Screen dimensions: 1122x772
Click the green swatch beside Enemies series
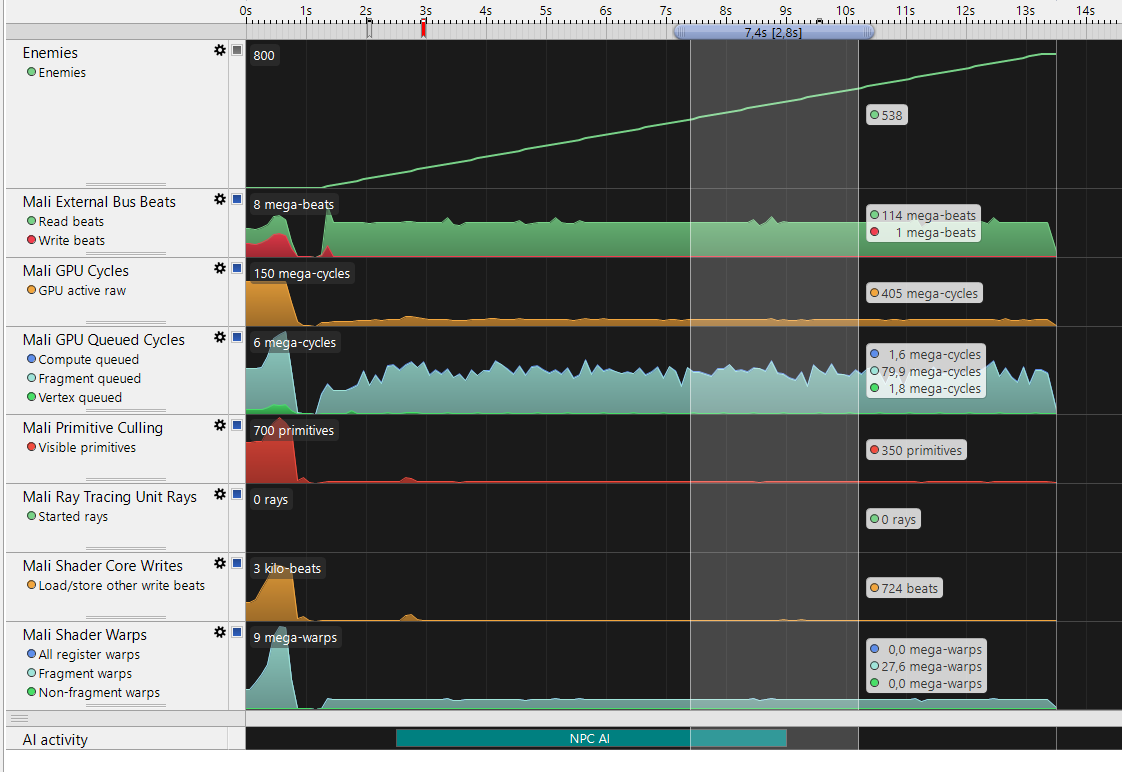point(31,72)
